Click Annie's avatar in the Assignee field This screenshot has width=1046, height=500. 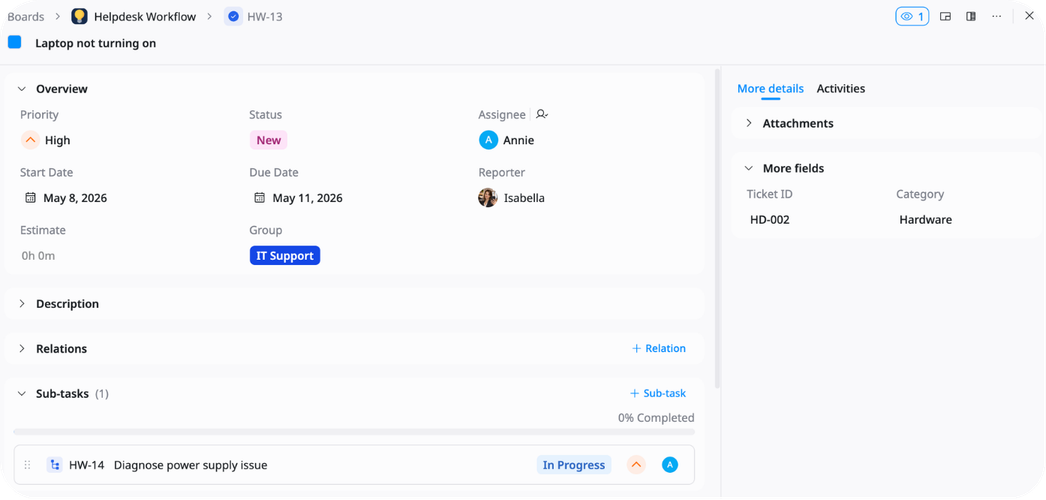488,140
